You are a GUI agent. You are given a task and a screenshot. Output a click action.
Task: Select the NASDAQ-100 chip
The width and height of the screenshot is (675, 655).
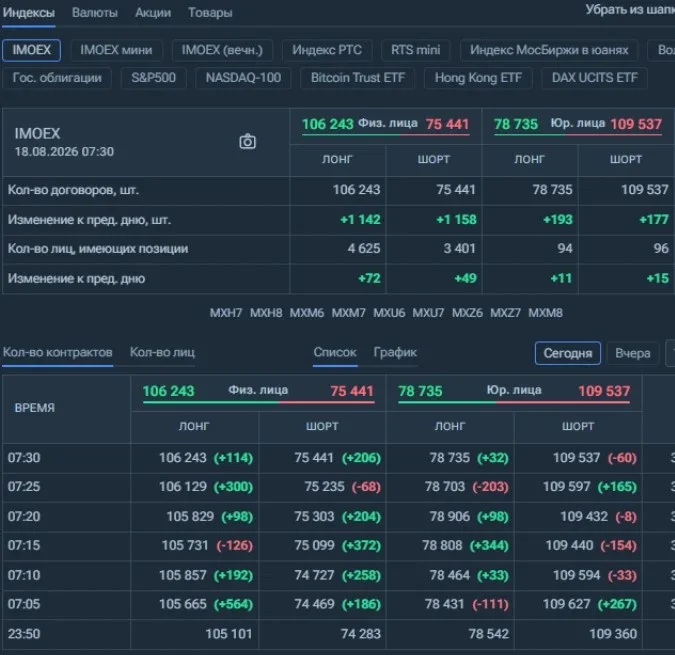pyautogui.click(x=243, y=78)
